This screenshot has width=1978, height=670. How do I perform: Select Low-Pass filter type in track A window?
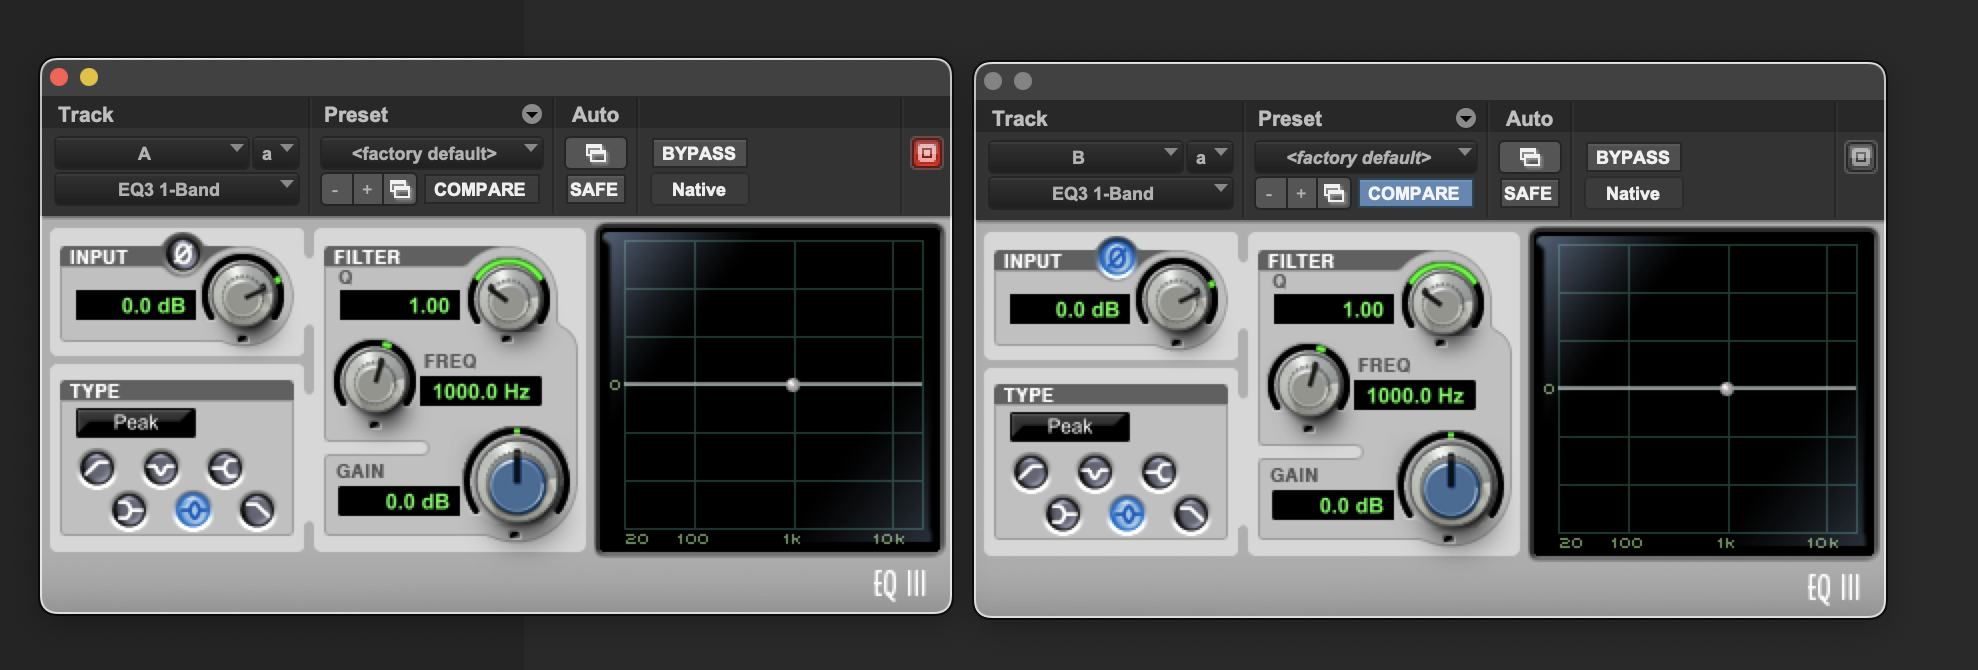click(x=257, y=511)
